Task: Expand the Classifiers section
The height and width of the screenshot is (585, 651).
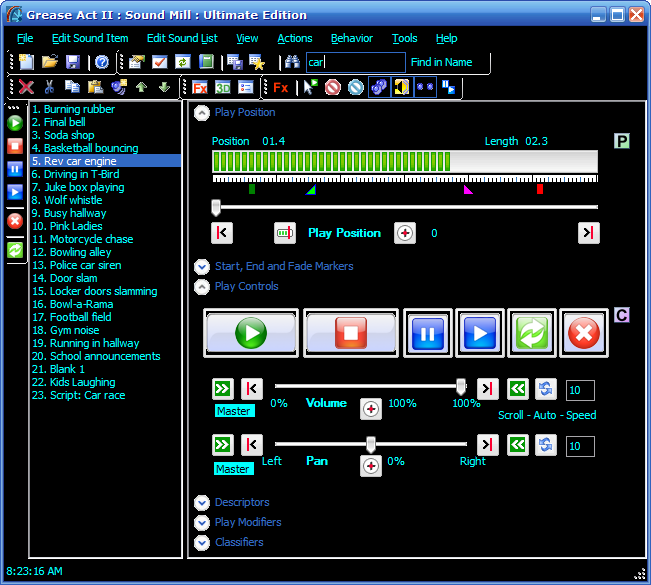Action: tap(202, 542)
